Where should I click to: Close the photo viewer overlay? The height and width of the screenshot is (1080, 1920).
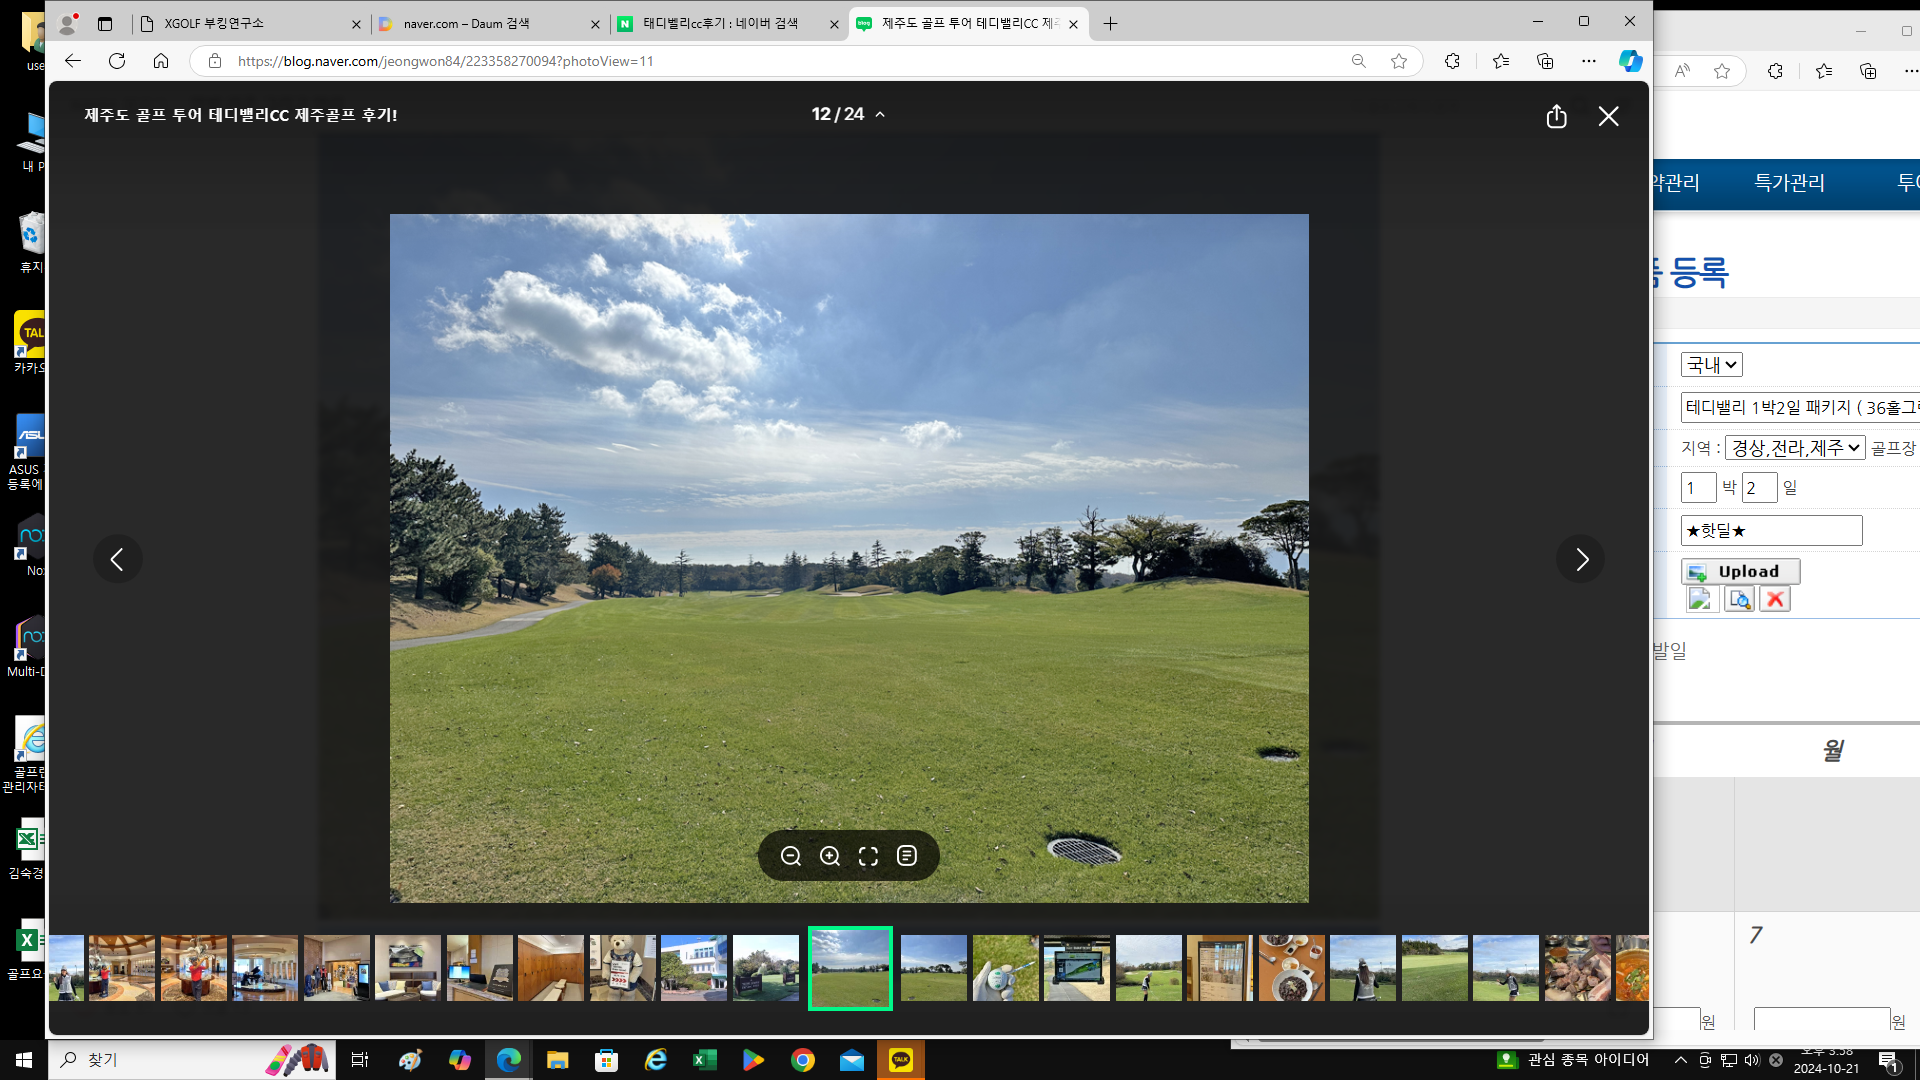tap(1608, 116)
